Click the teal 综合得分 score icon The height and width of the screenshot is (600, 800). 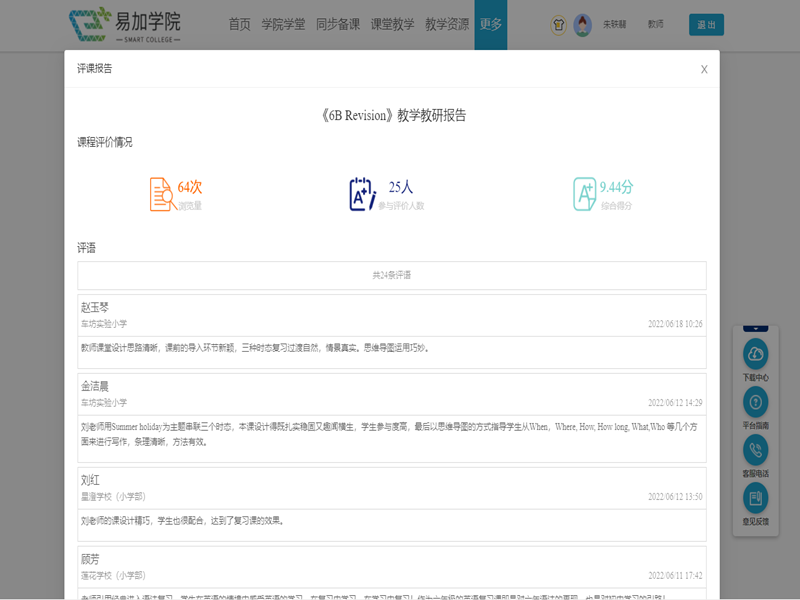[x=584, y=194]
